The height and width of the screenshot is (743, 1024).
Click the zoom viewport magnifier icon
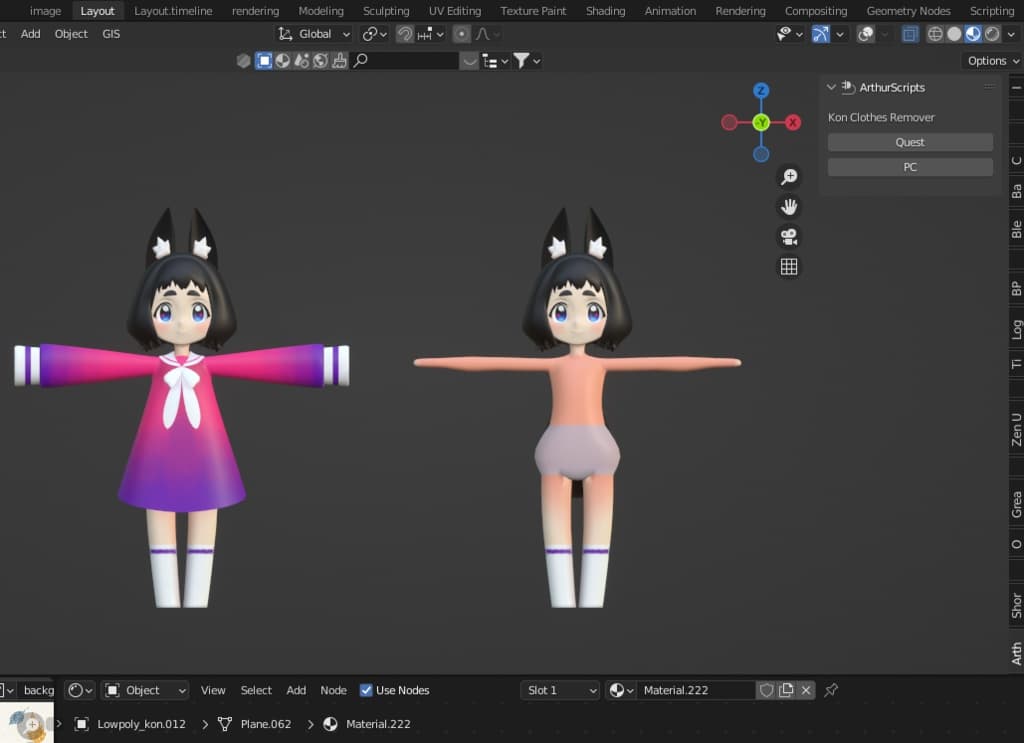click(x=789, y=177)
